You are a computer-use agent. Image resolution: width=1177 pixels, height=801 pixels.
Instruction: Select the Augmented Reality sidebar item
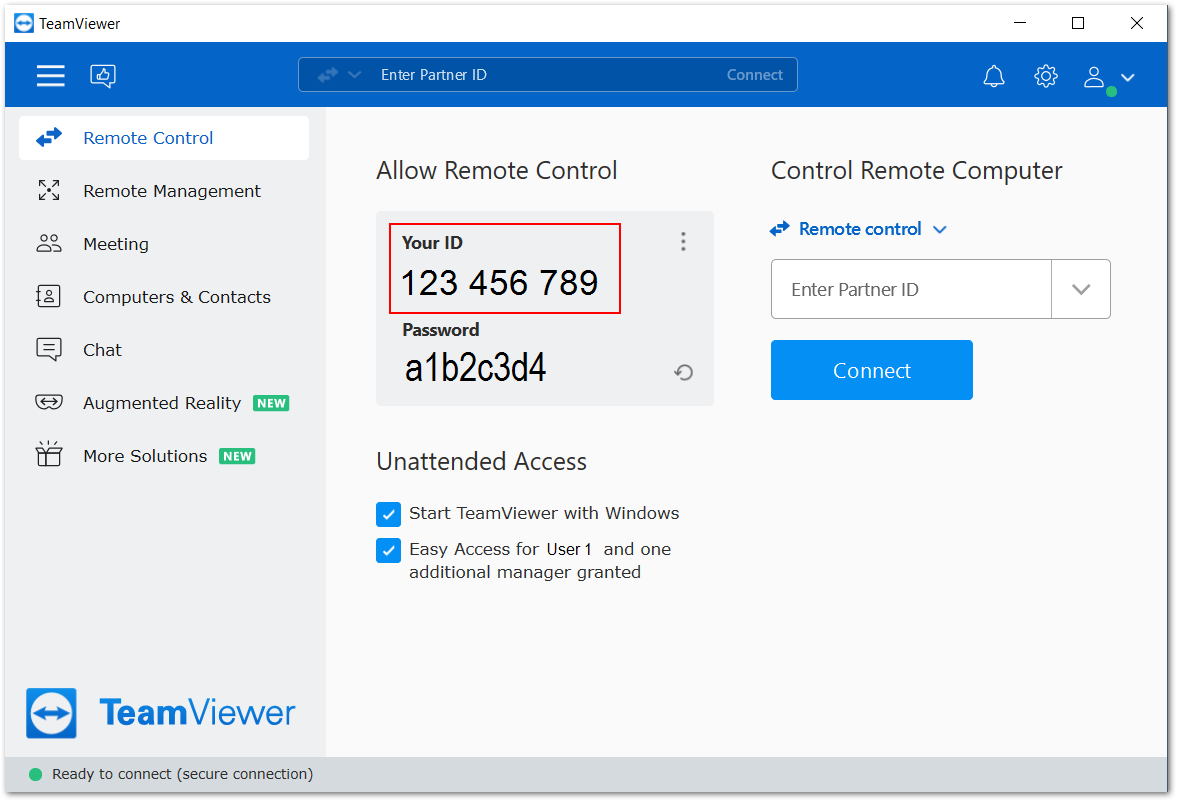click(x=161, y=403)
